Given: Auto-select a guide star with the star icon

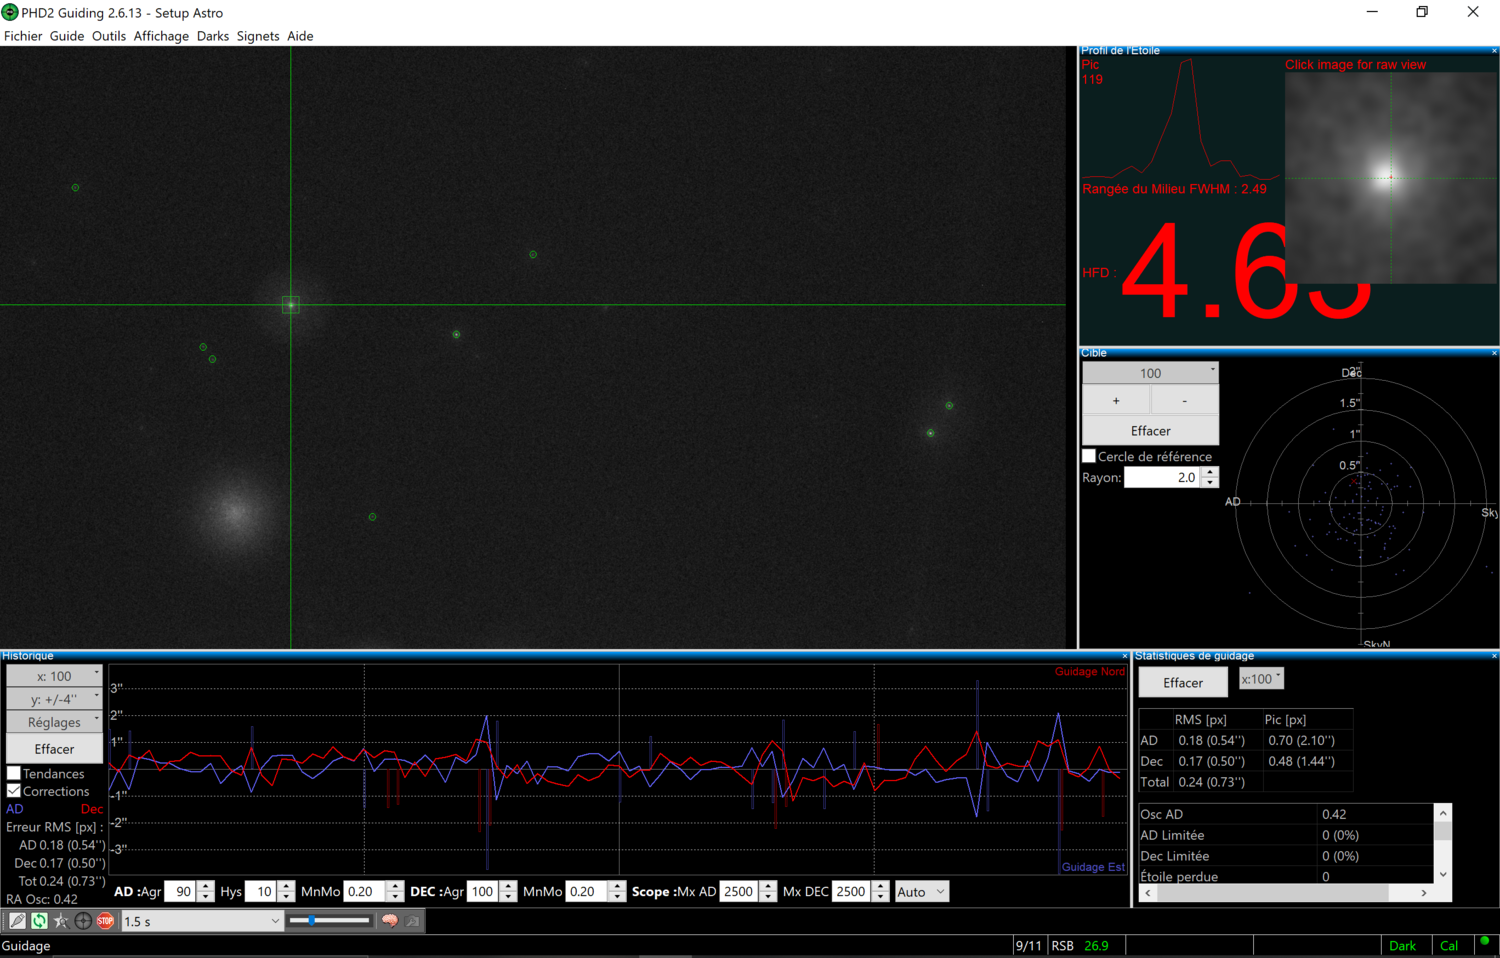Looking at the screenshot, I should [61, 921].
